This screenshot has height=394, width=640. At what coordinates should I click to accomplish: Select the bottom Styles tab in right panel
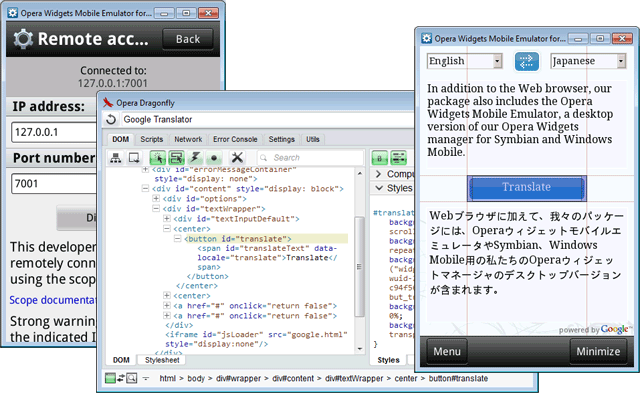point(388,360)
